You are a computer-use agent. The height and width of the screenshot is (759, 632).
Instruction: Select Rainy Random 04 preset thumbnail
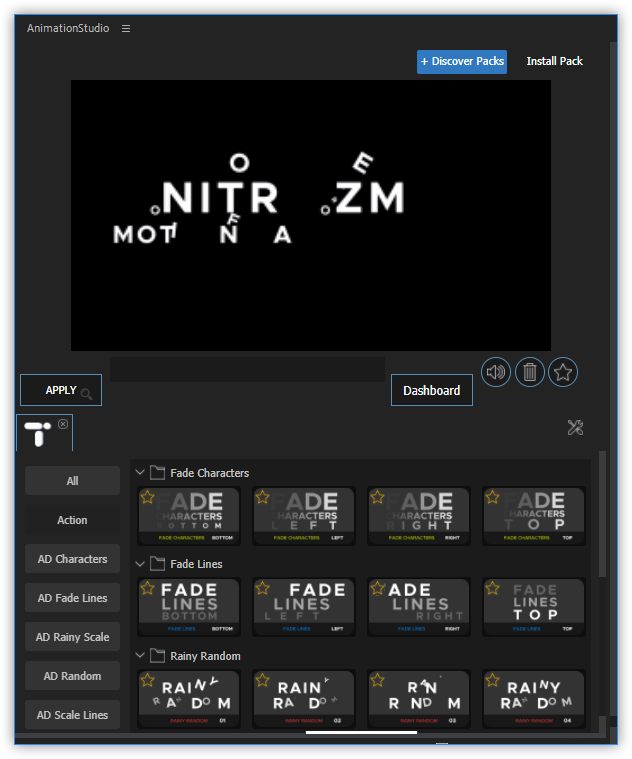pyautogui.click(x=534, y=699)
